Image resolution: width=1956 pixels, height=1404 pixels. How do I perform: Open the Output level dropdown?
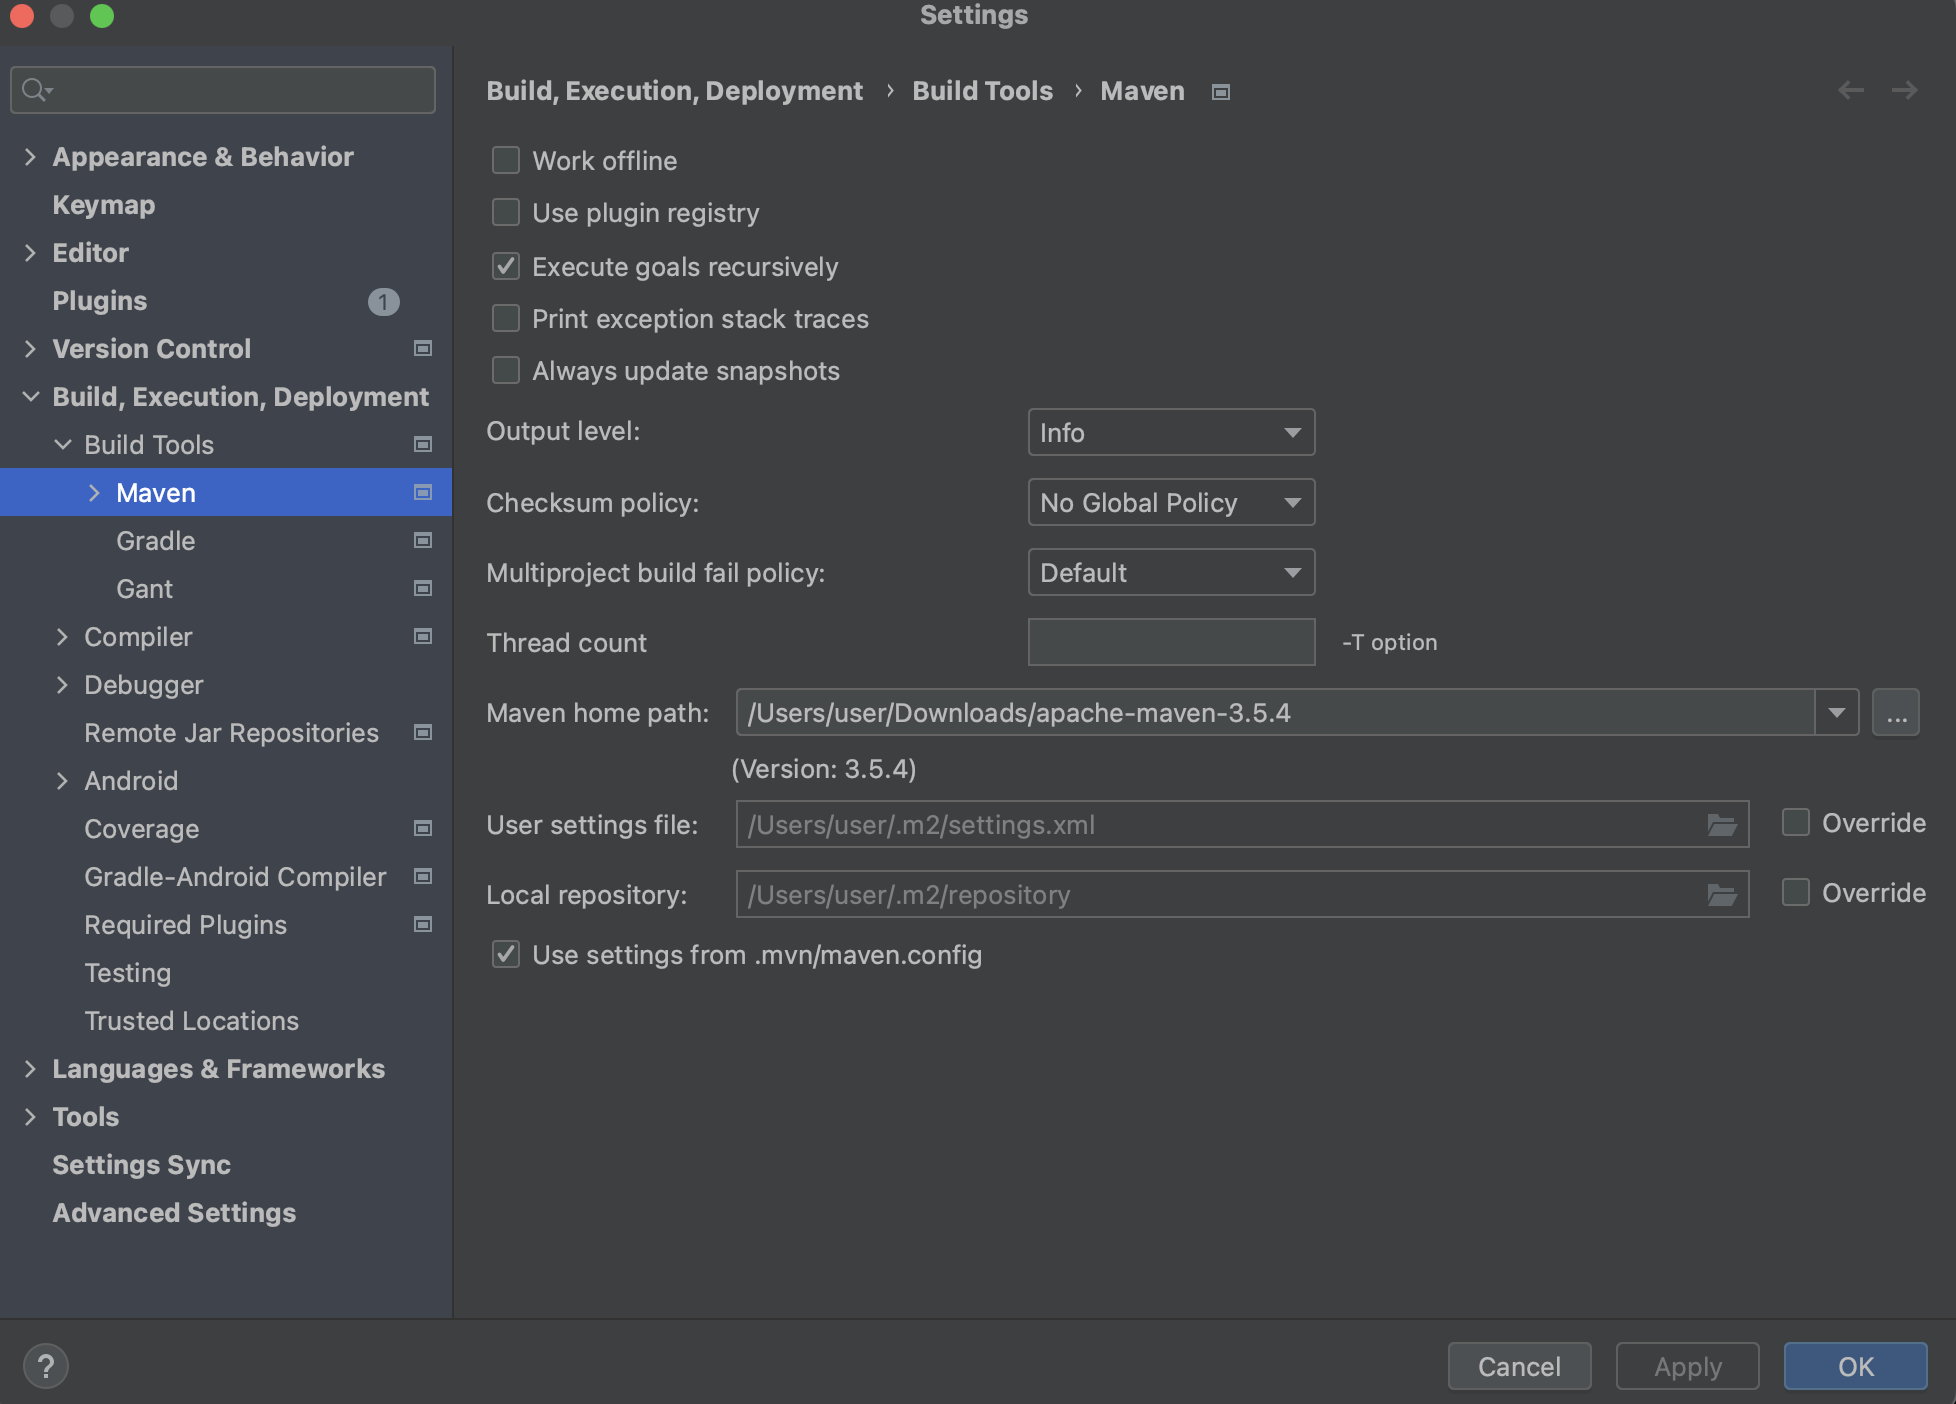1171,433
